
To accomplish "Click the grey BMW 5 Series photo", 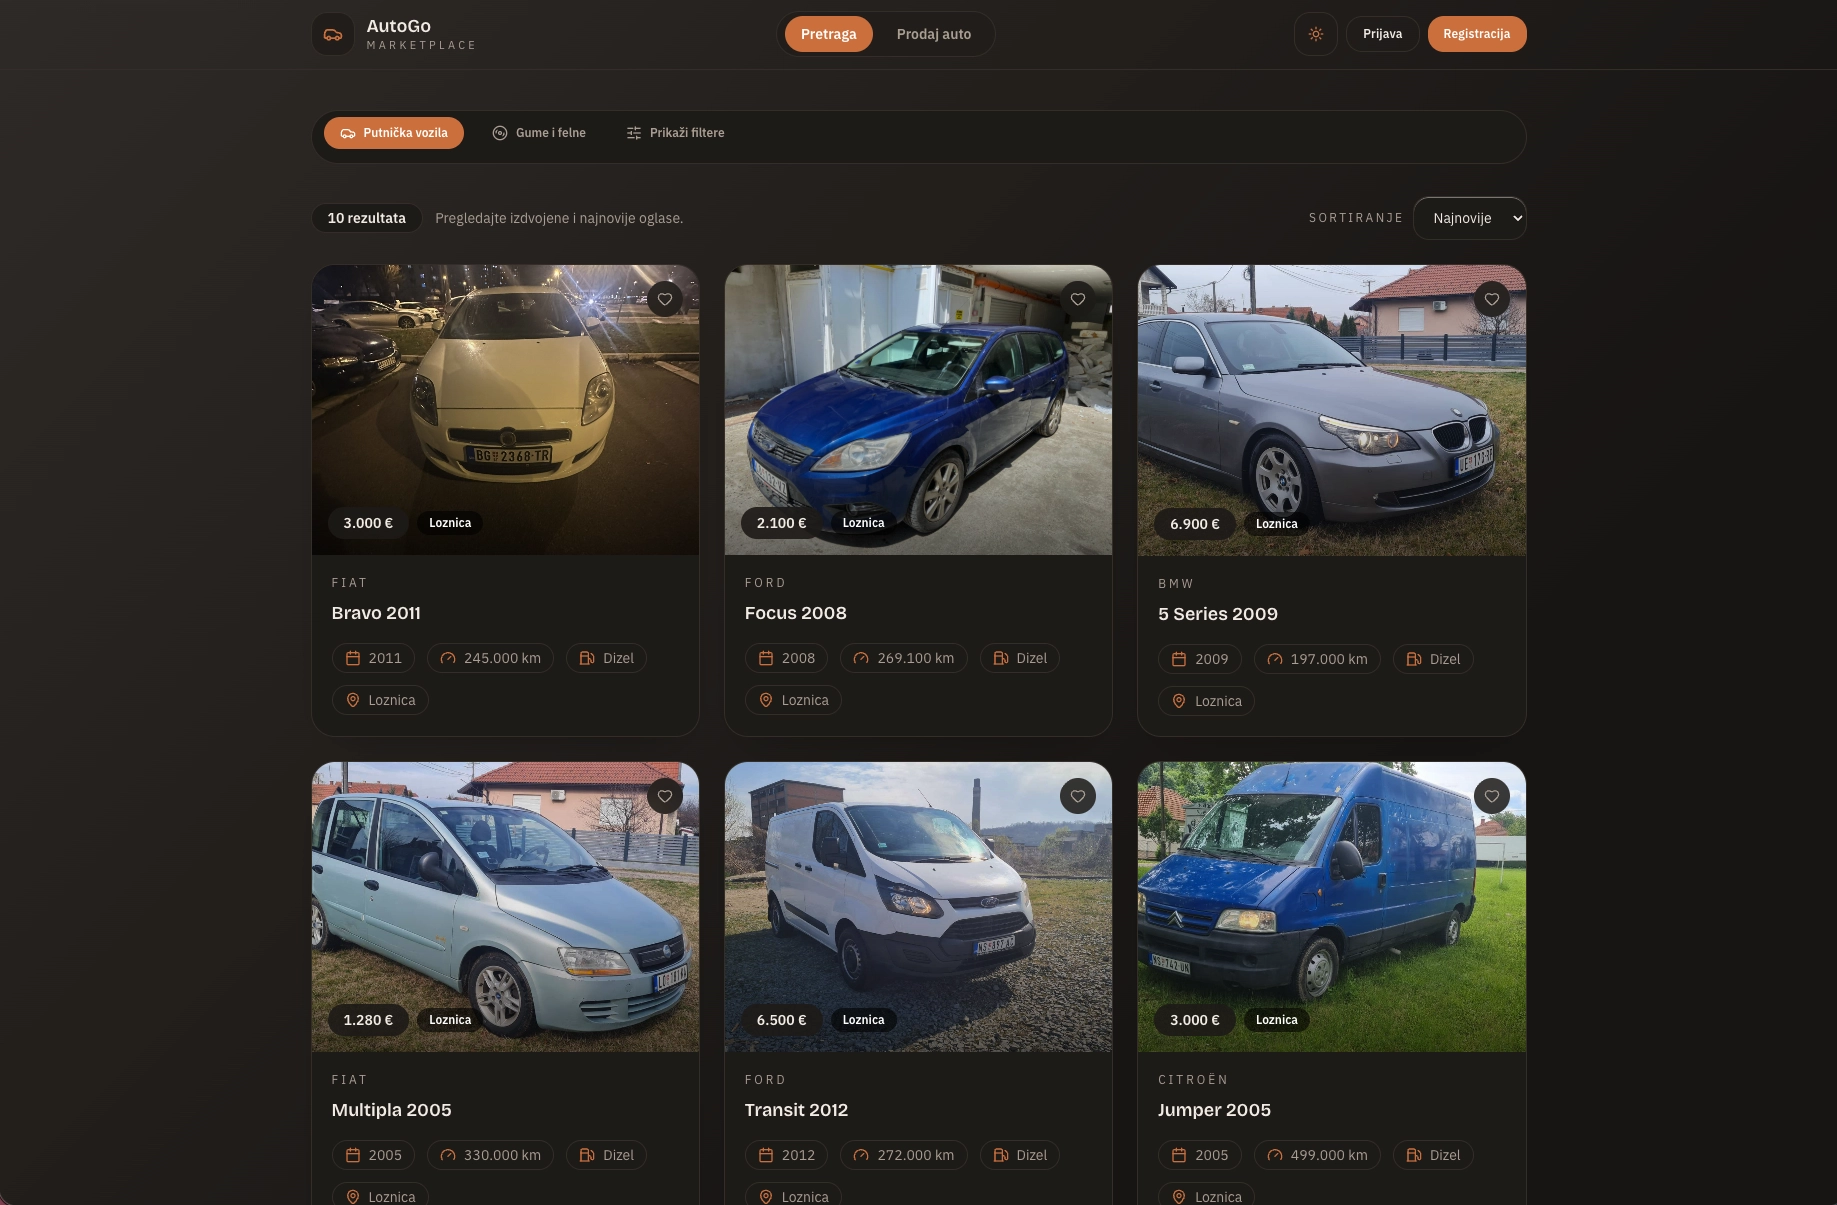I will coord(1332,410).
